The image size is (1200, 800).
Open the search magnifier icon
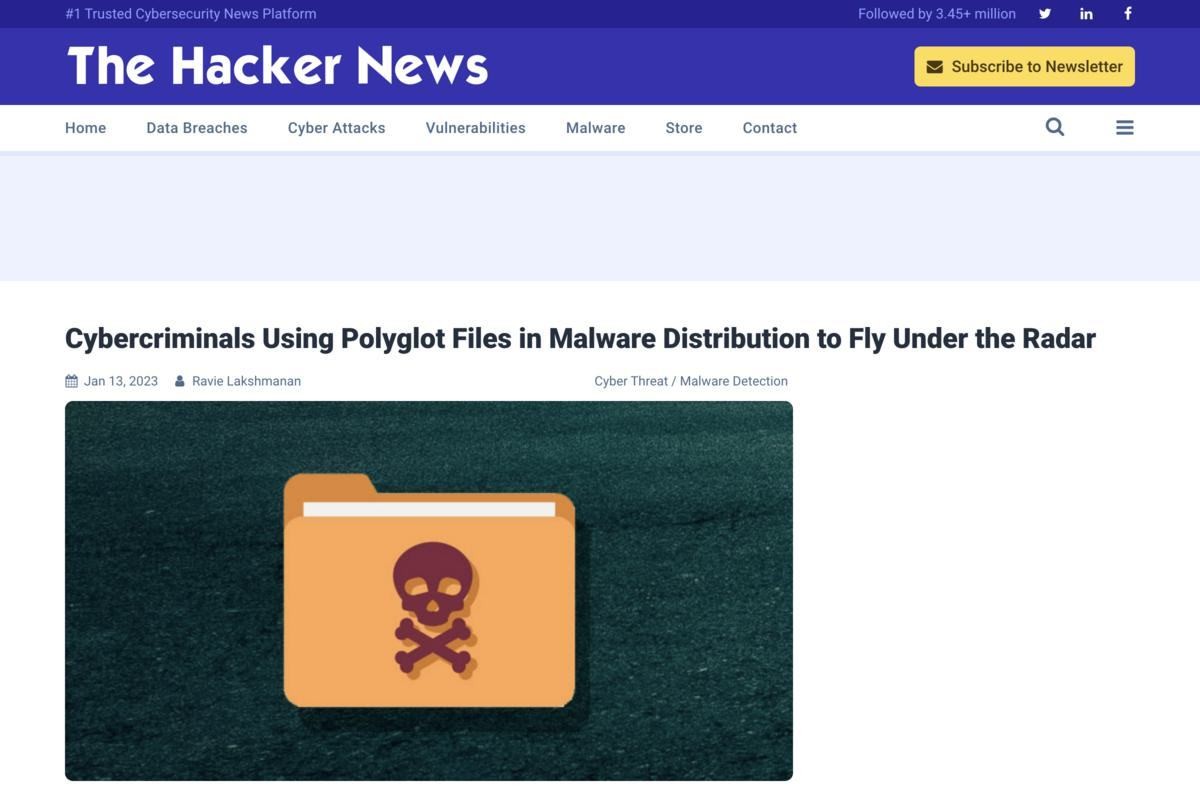point(1055,127)
